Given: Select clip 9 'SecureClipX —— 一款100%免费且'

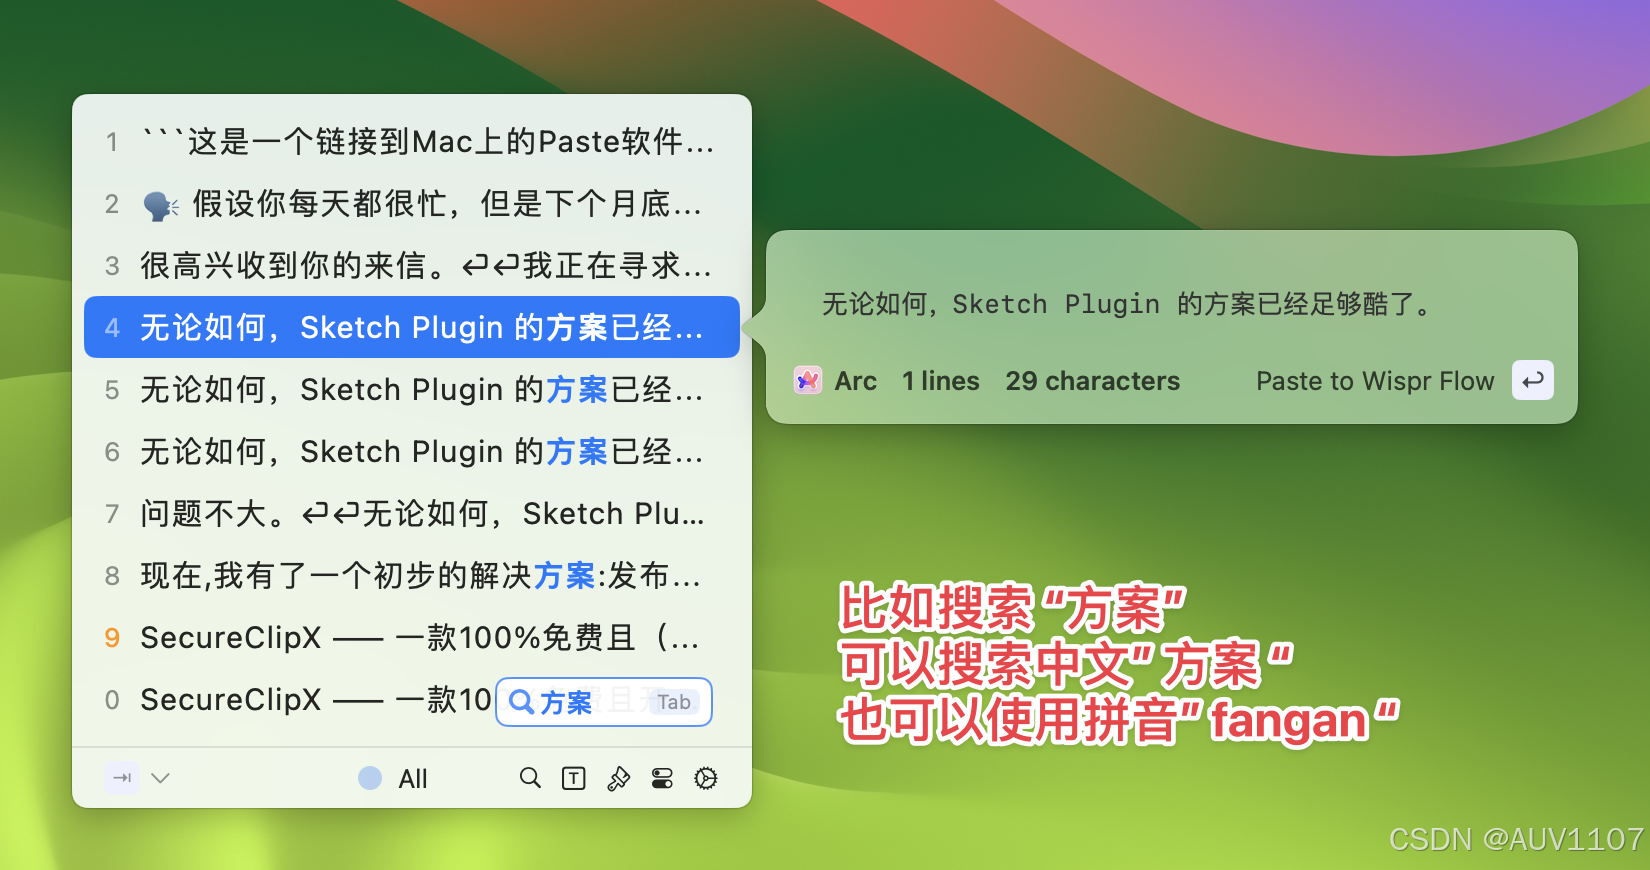Looking at the screenshot, I should [x=412, y=638].
